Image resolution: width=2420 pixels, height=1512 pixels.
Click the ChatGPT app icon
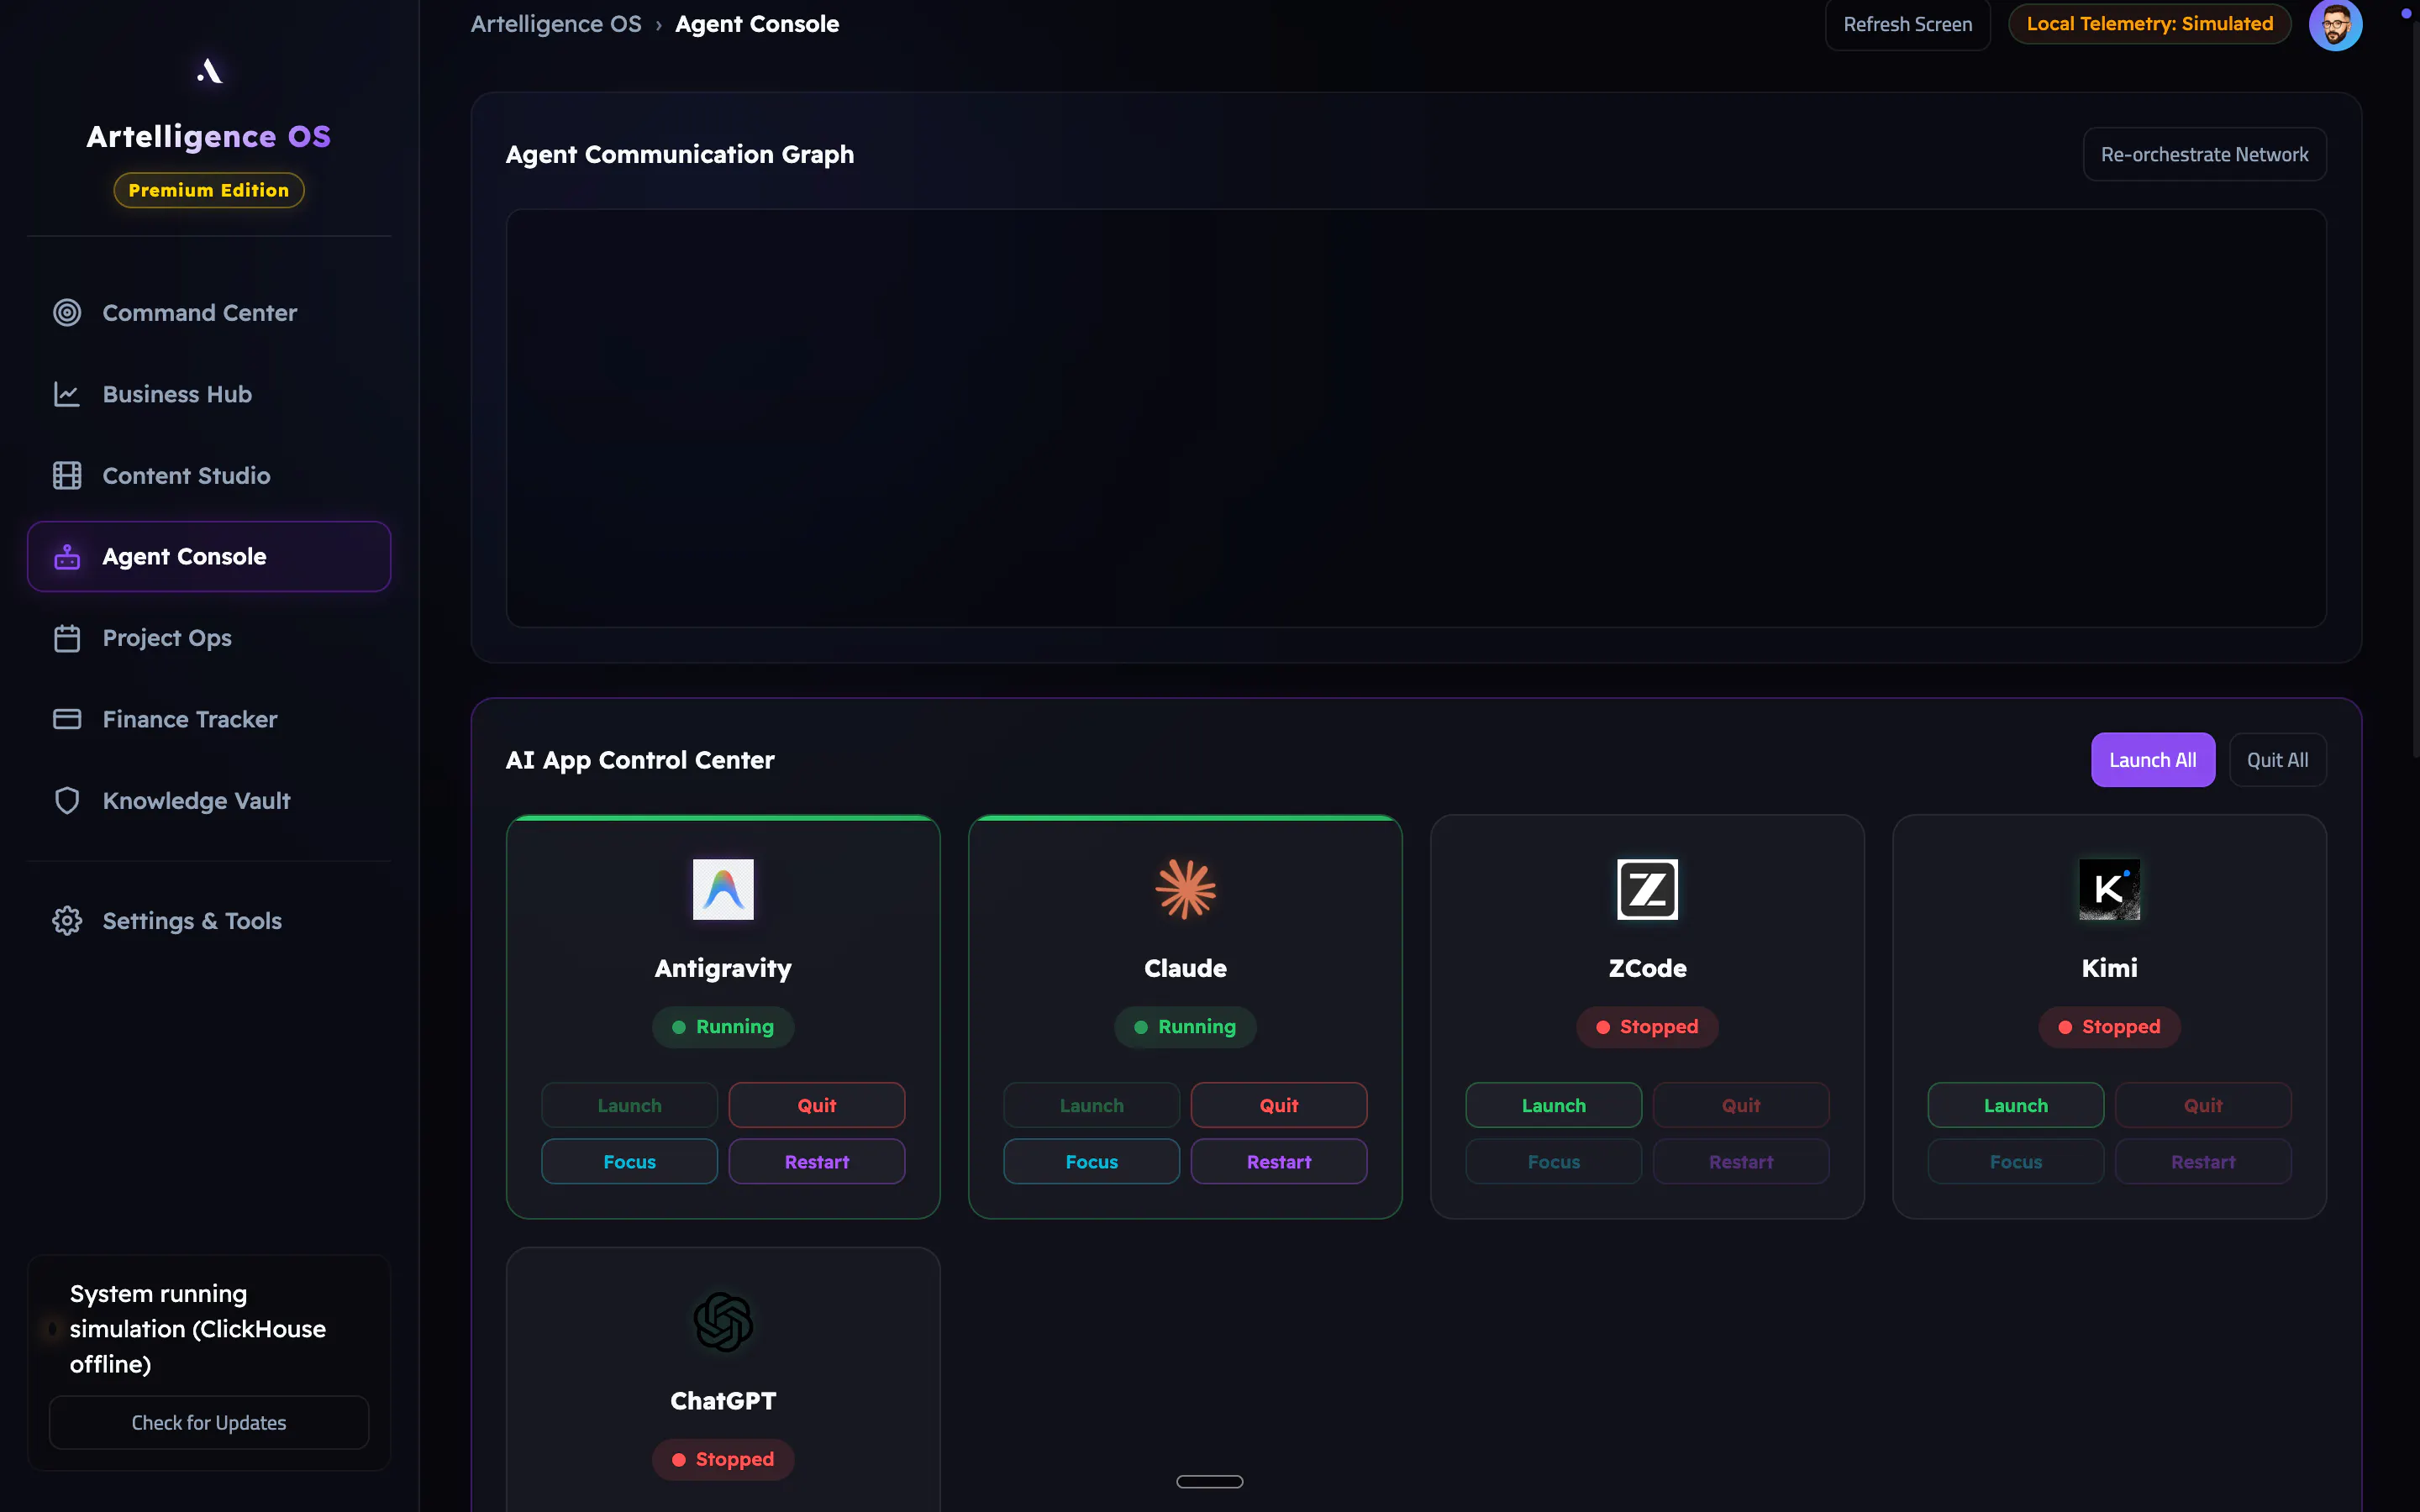[723, 1322]
